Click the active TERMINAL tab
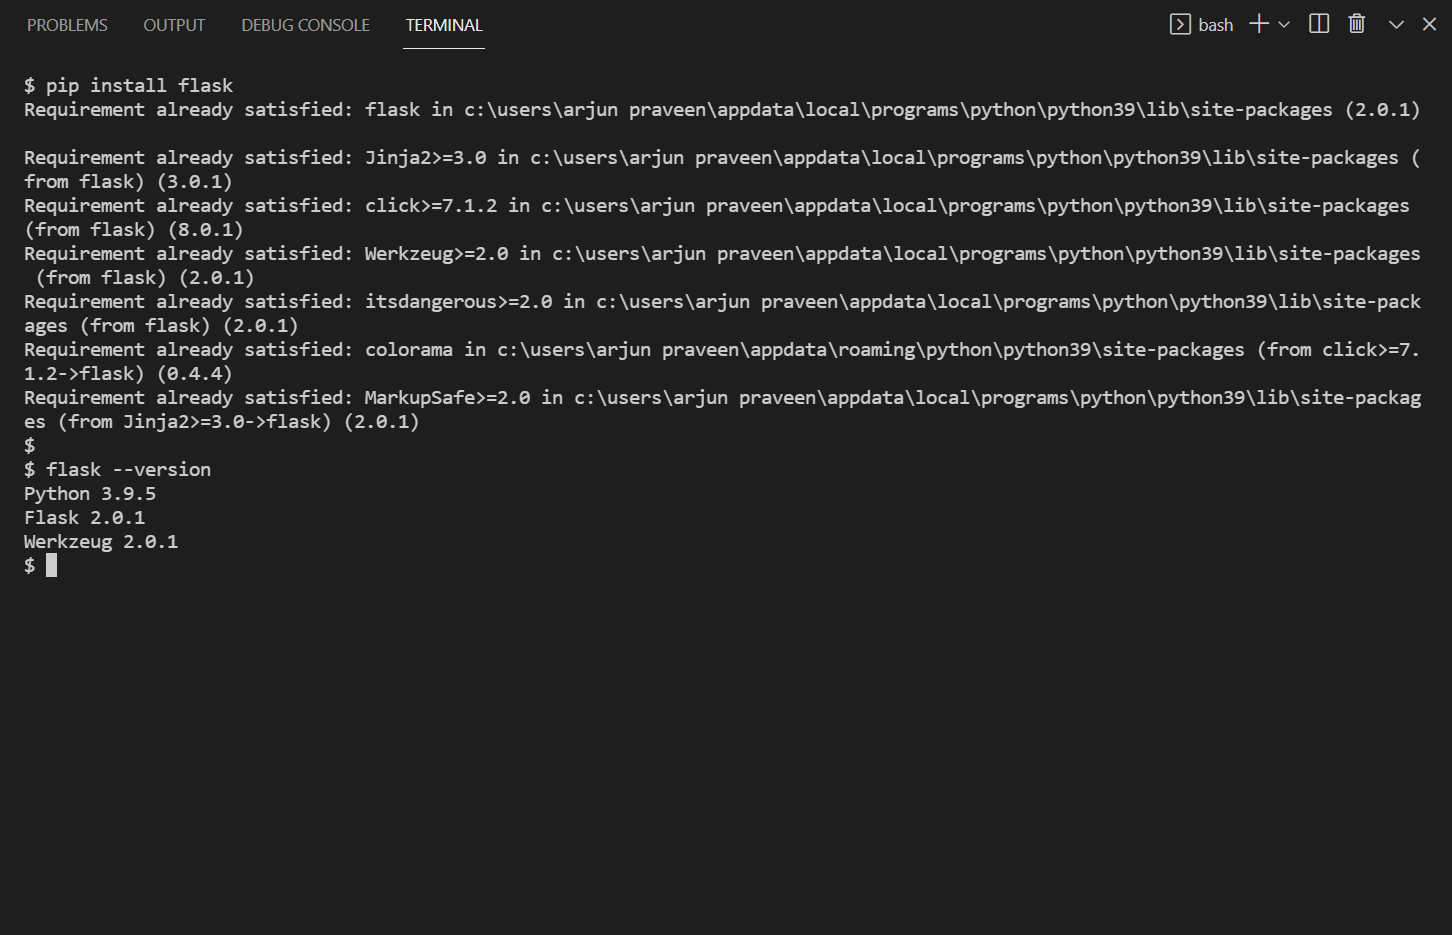The image size is (1452, 935). coord(443,24)
